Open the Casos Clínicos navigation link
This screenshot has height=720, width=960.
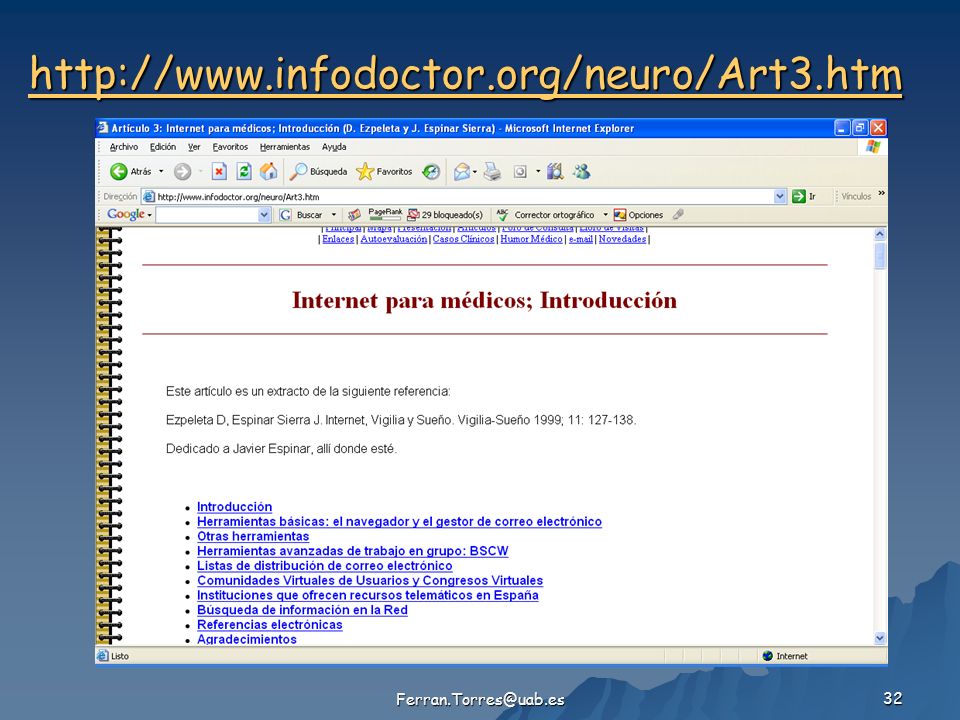pyautogui.click(x=463, y=239)
